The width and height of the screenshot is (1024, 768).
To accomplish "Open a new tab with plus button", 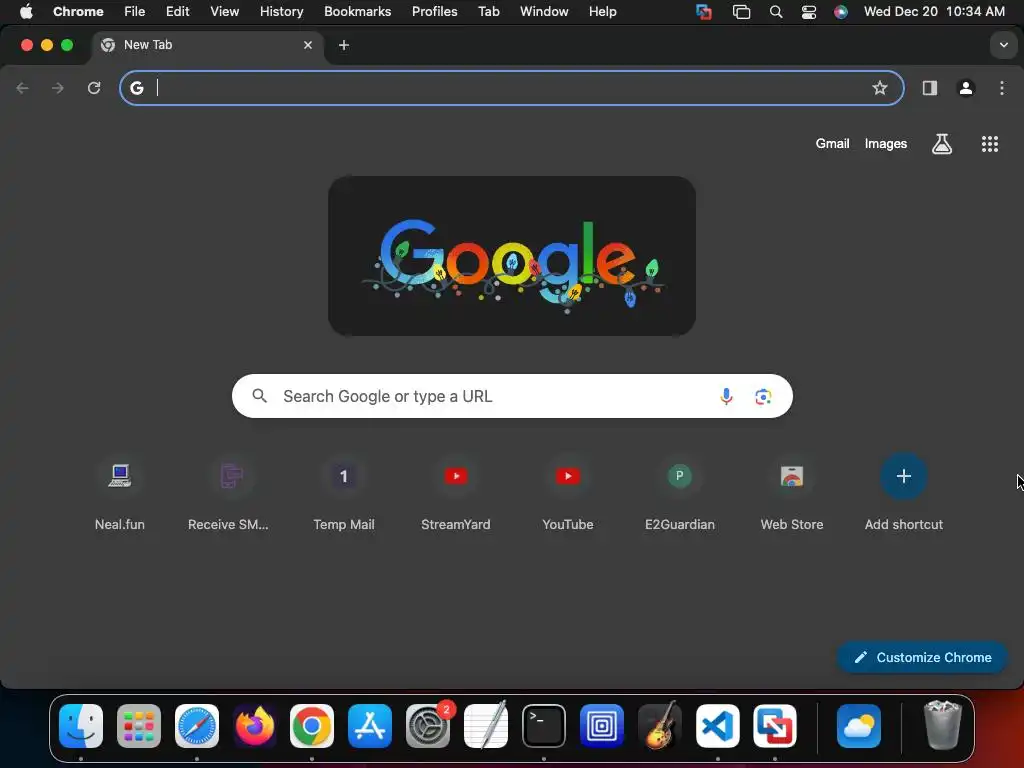I will click(344, 45).
